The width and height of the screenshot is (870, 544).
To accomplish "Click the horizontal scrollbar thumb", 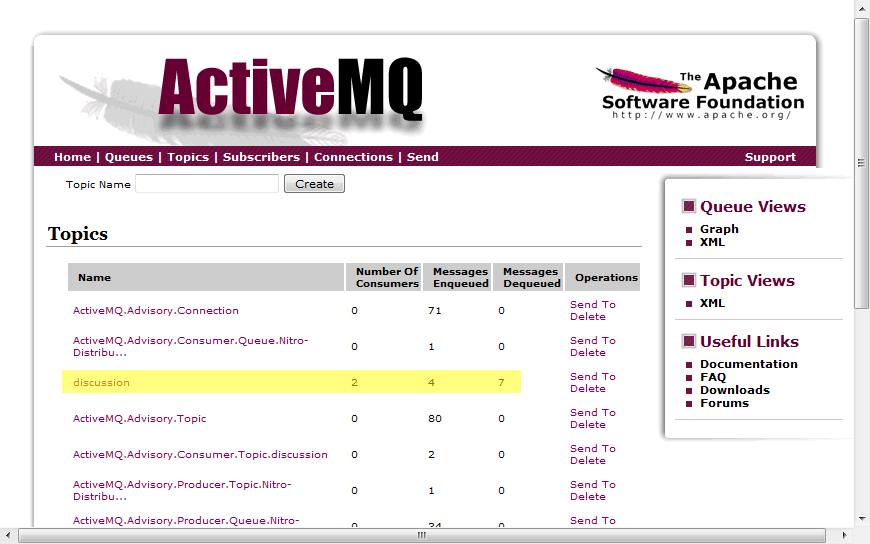I will [422, 535].
